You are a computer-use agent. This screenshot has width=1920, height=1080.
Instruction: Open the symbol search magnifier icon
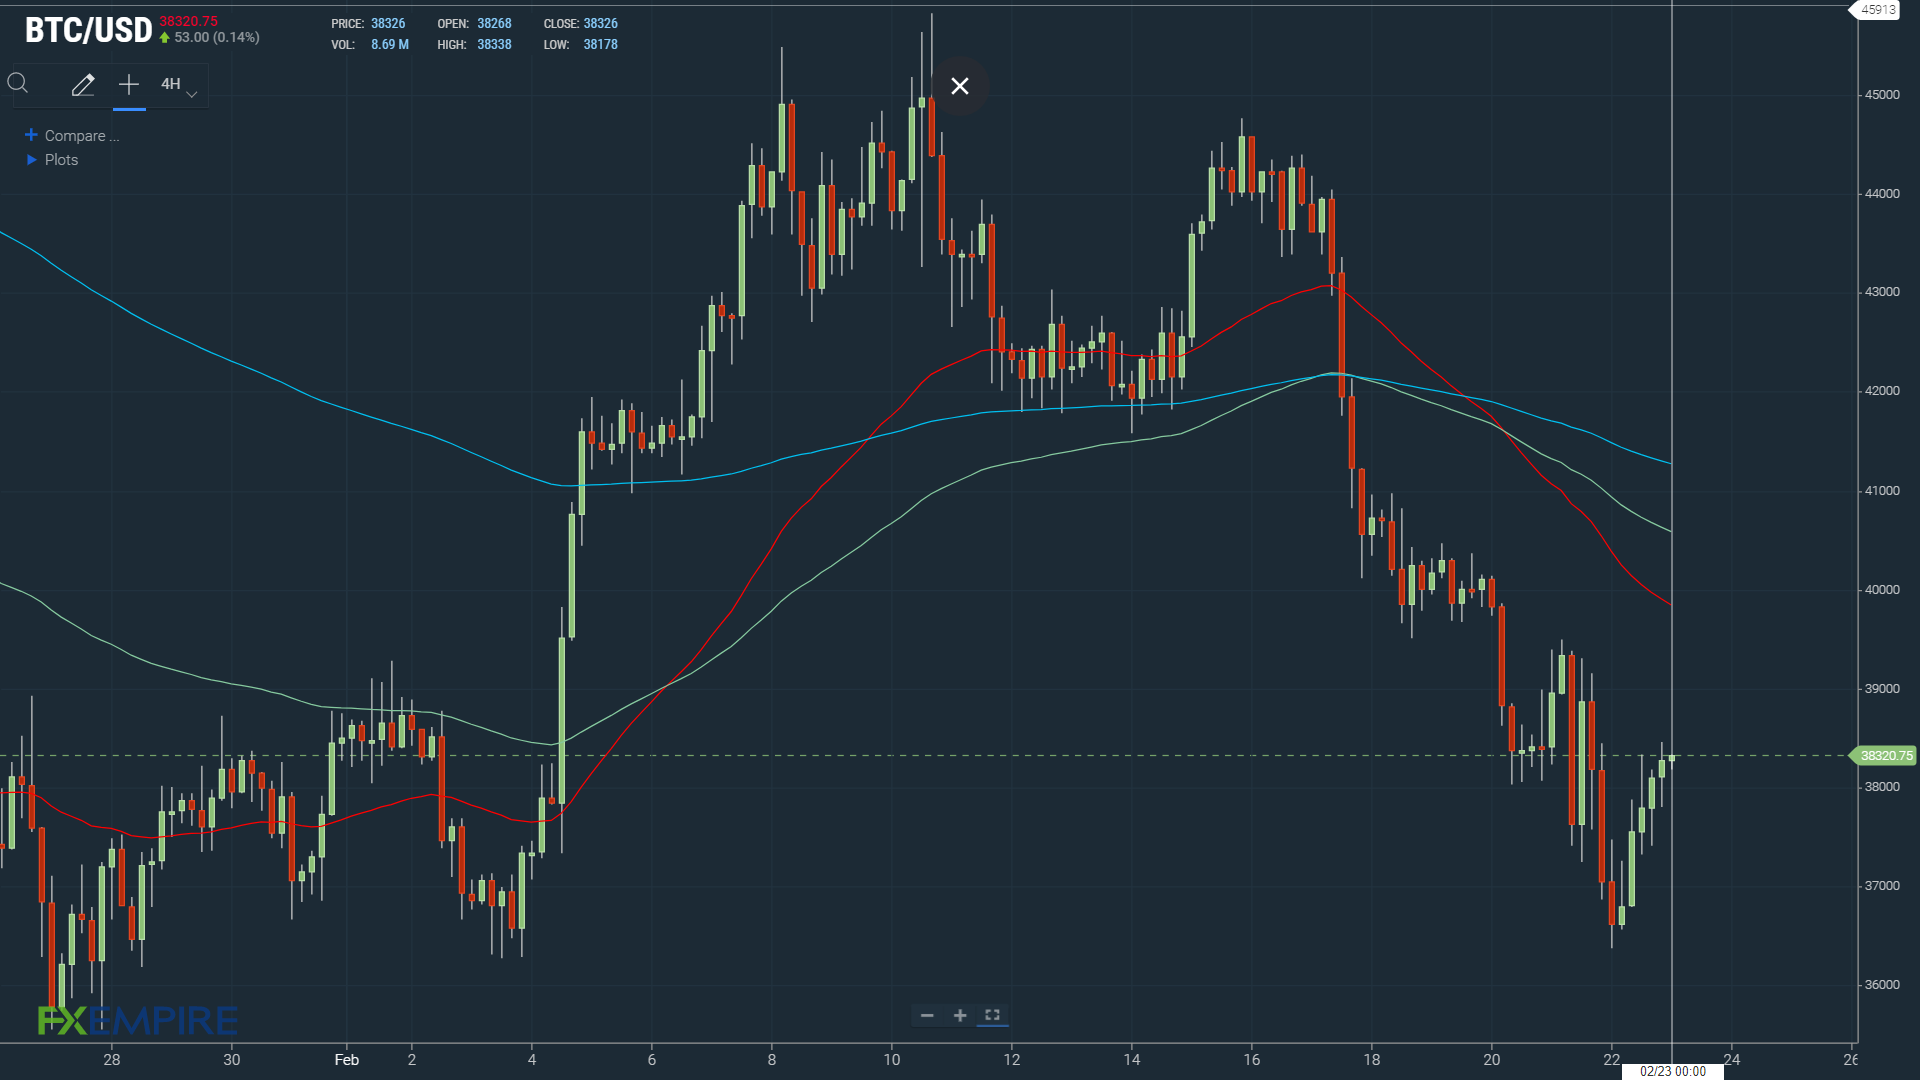(18, 84)
